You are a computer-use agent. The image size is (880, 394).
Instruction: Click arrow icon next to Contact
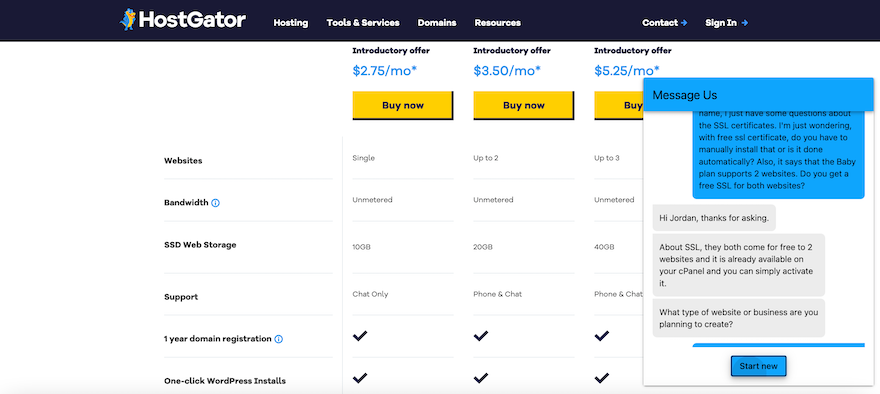click(x=684, y=23)
